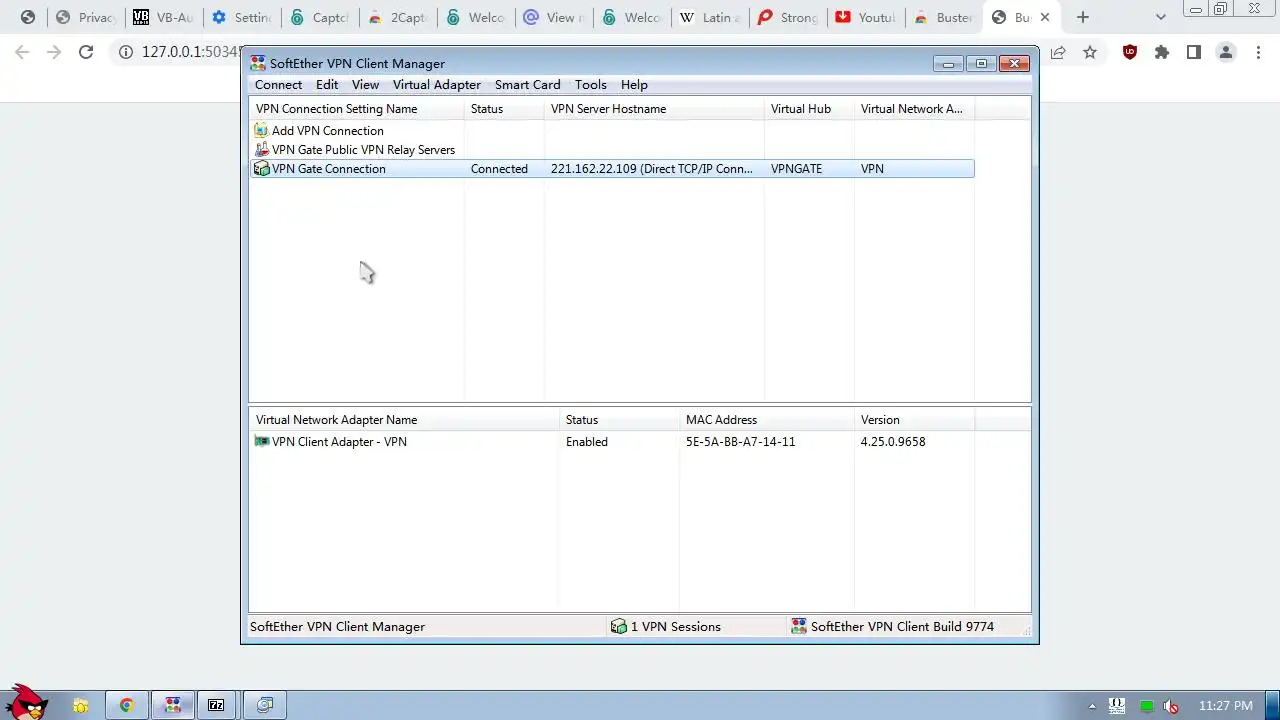Click the taskbar clock showing 11:27 PM

point(1225,706)
